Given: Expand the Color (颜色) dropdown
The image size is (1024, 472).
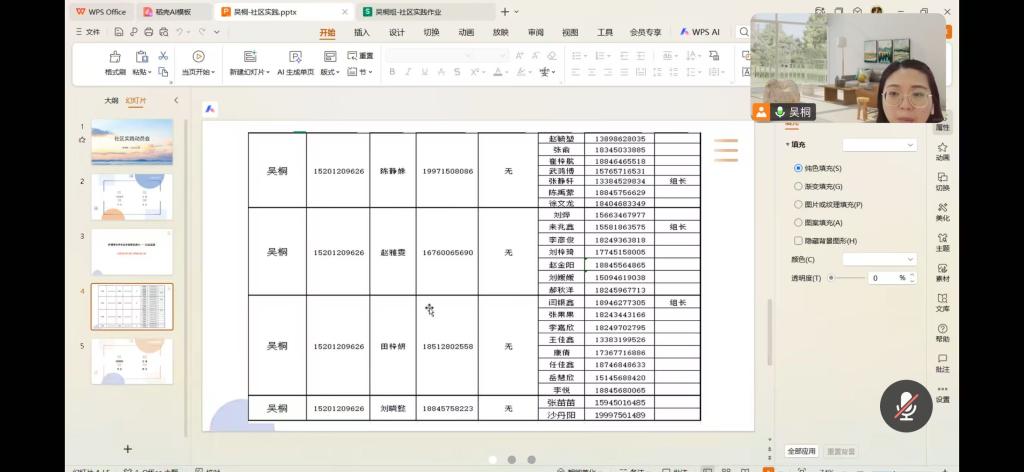Looking at the screenshot, I should 879,259.
